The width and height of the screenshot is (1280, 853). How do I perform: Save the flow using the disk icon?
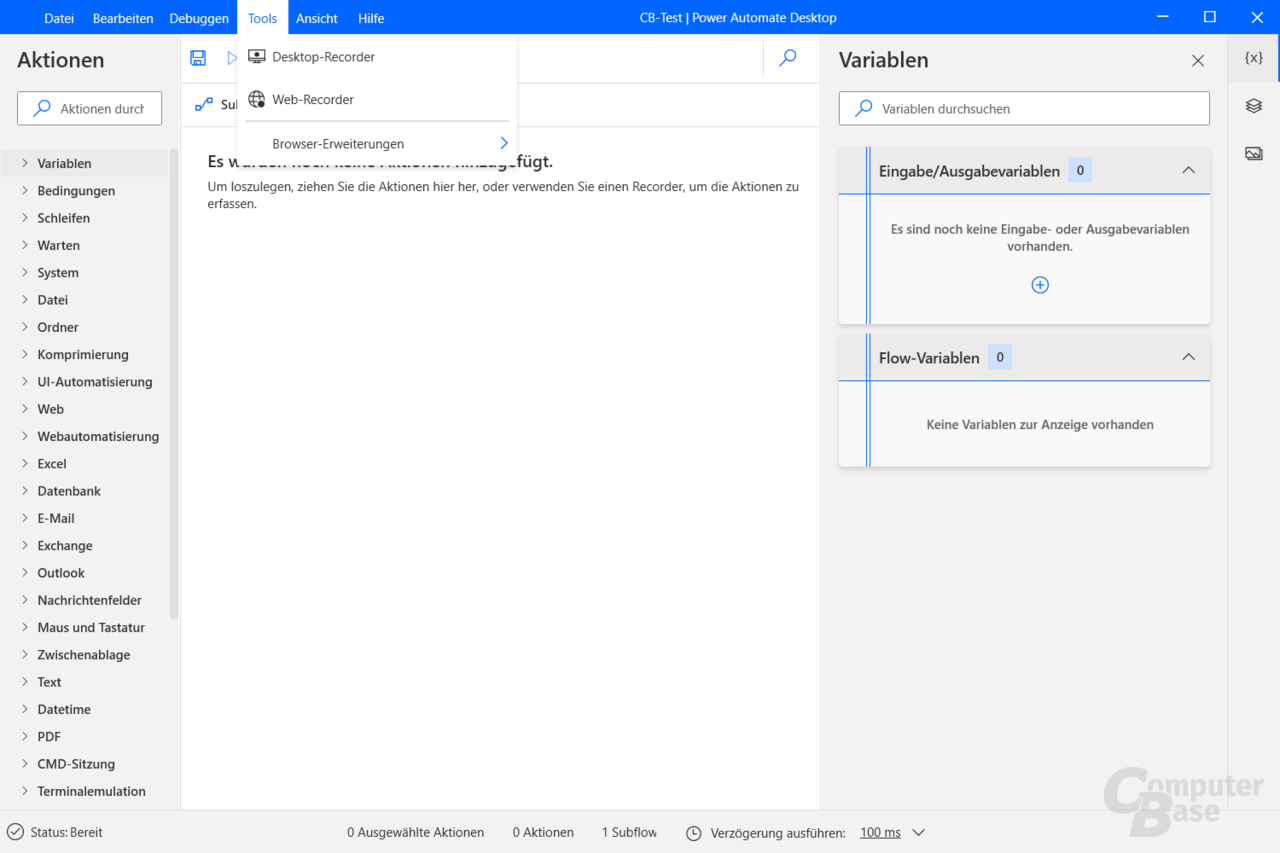coord(197,58)
